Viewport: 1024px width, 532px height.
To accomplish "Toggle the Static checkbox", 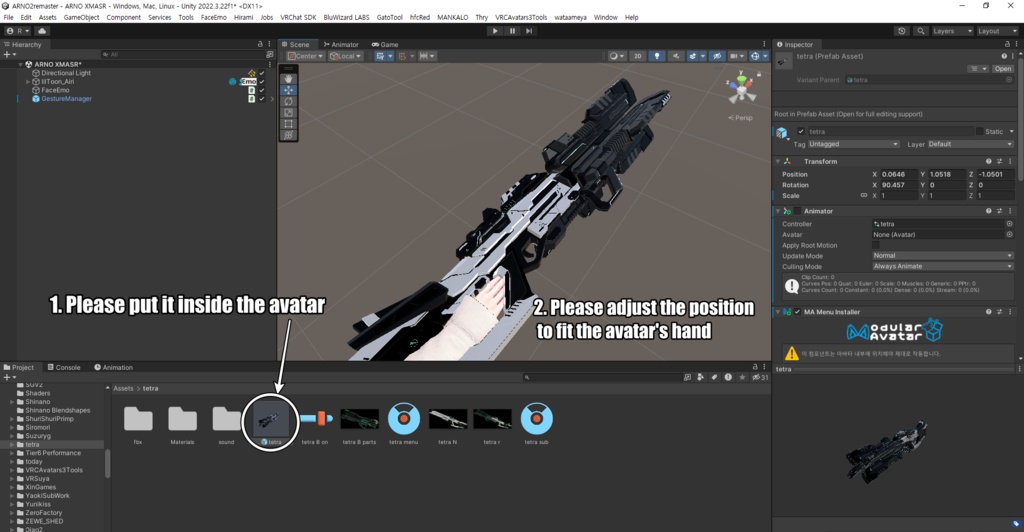I will pos(979,131).
